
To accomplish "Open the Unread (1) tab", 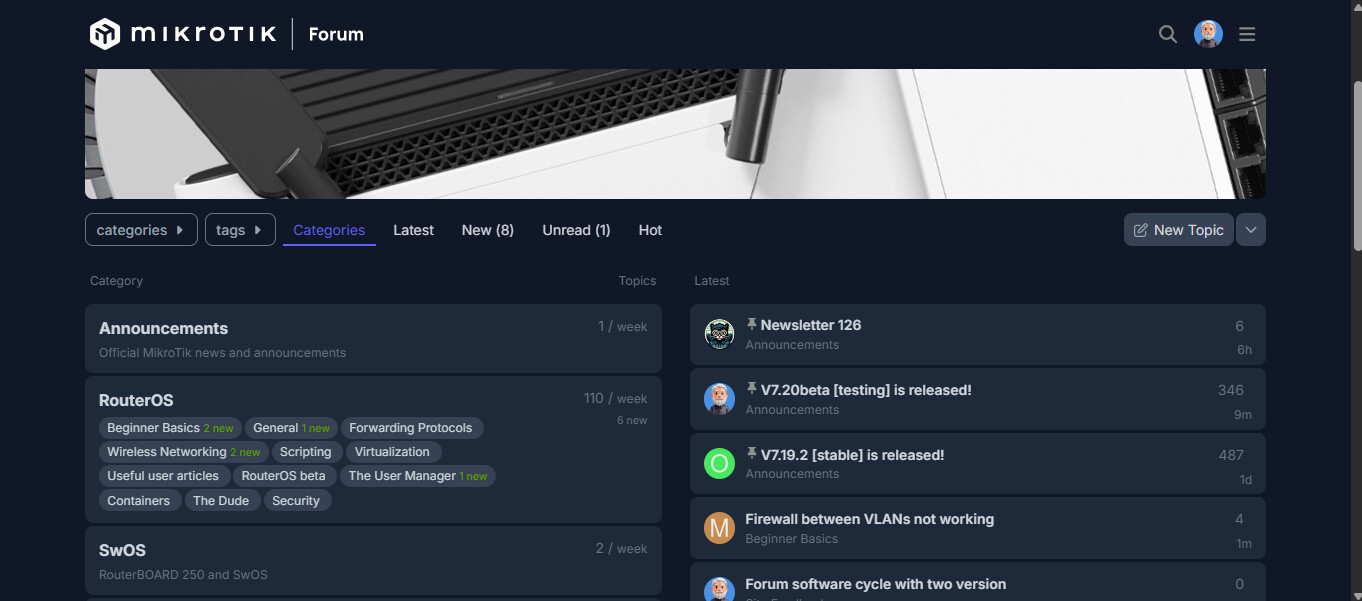I will pyautogui.click(x=576, y=230).
